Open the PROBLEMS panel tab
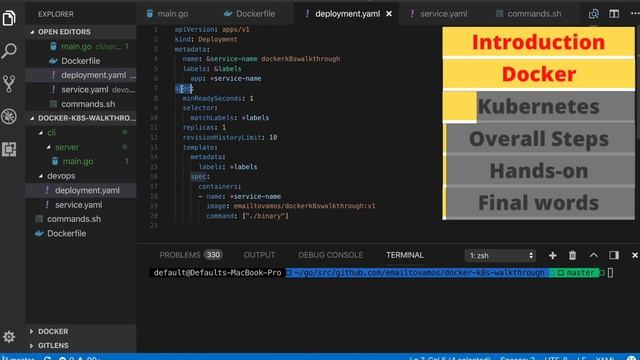The width and height of the screenshot is (640, 360). [180, 255]
